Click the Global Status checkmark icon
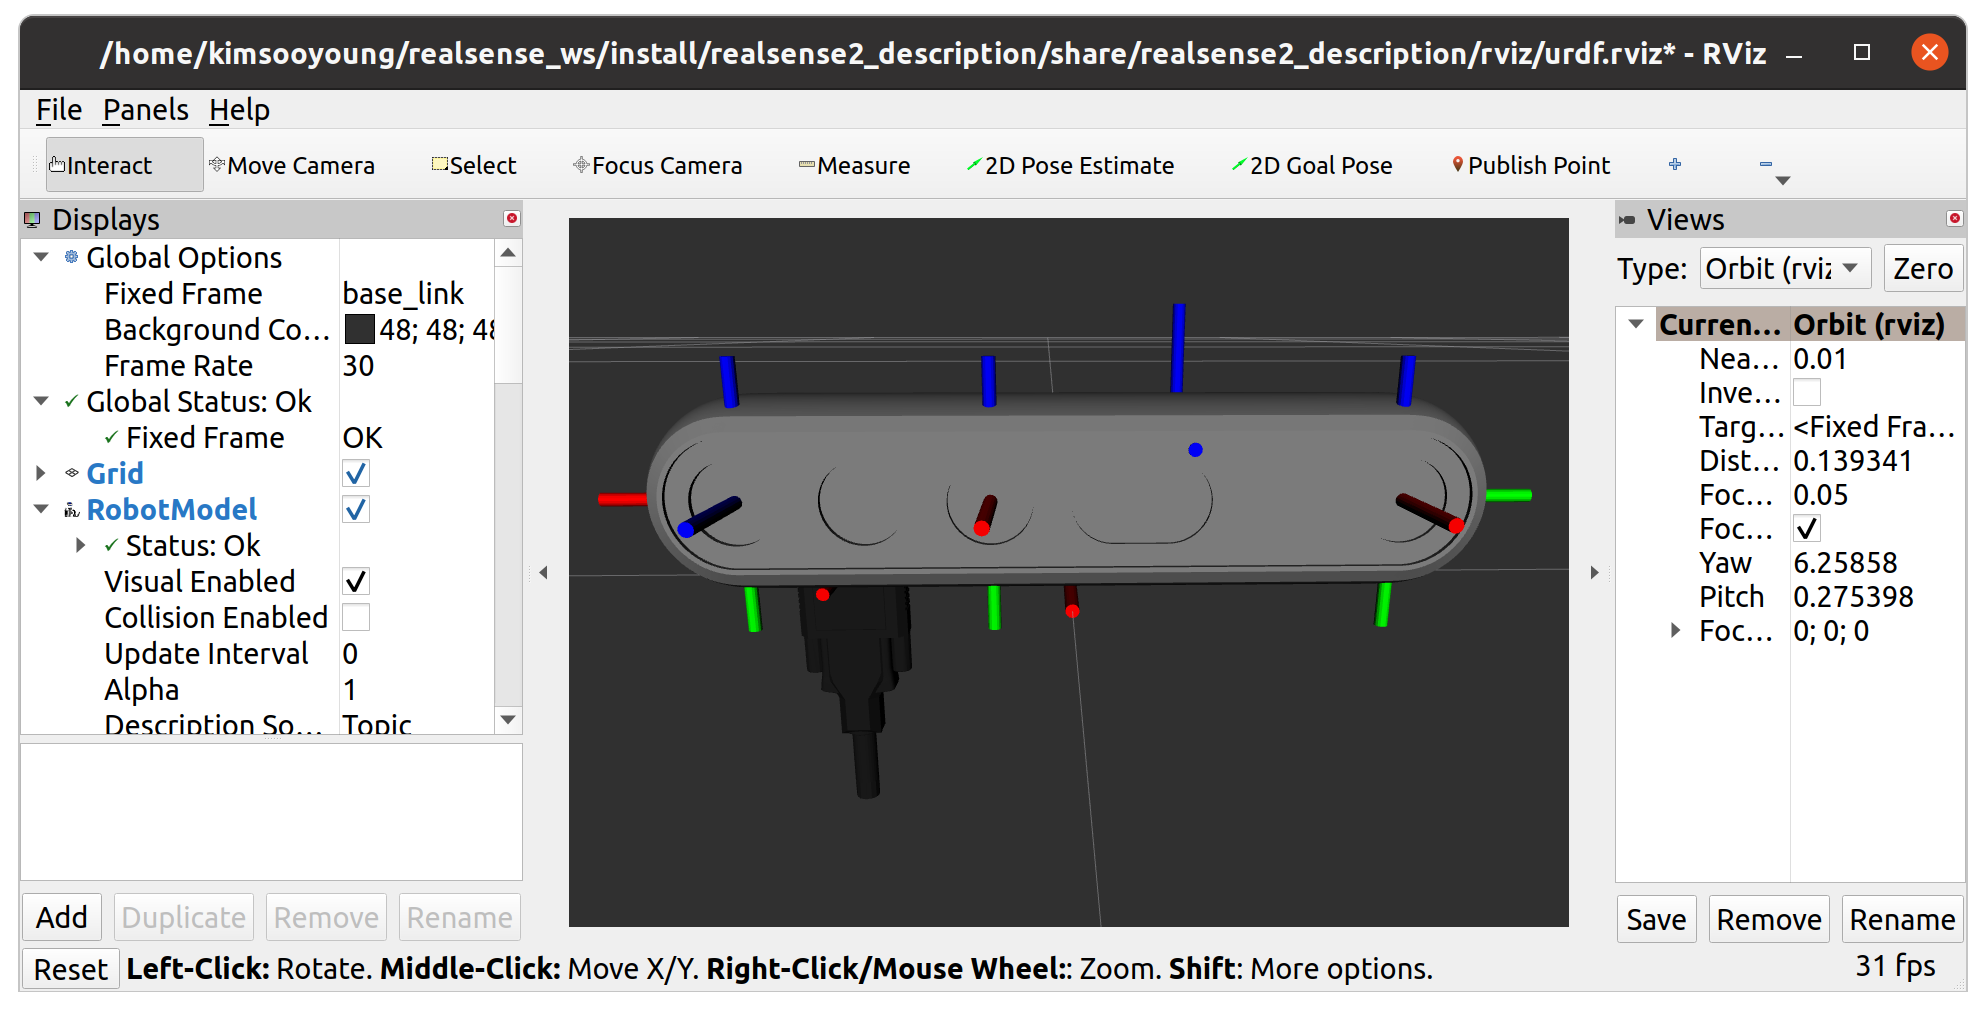 [x=71, y=402]
